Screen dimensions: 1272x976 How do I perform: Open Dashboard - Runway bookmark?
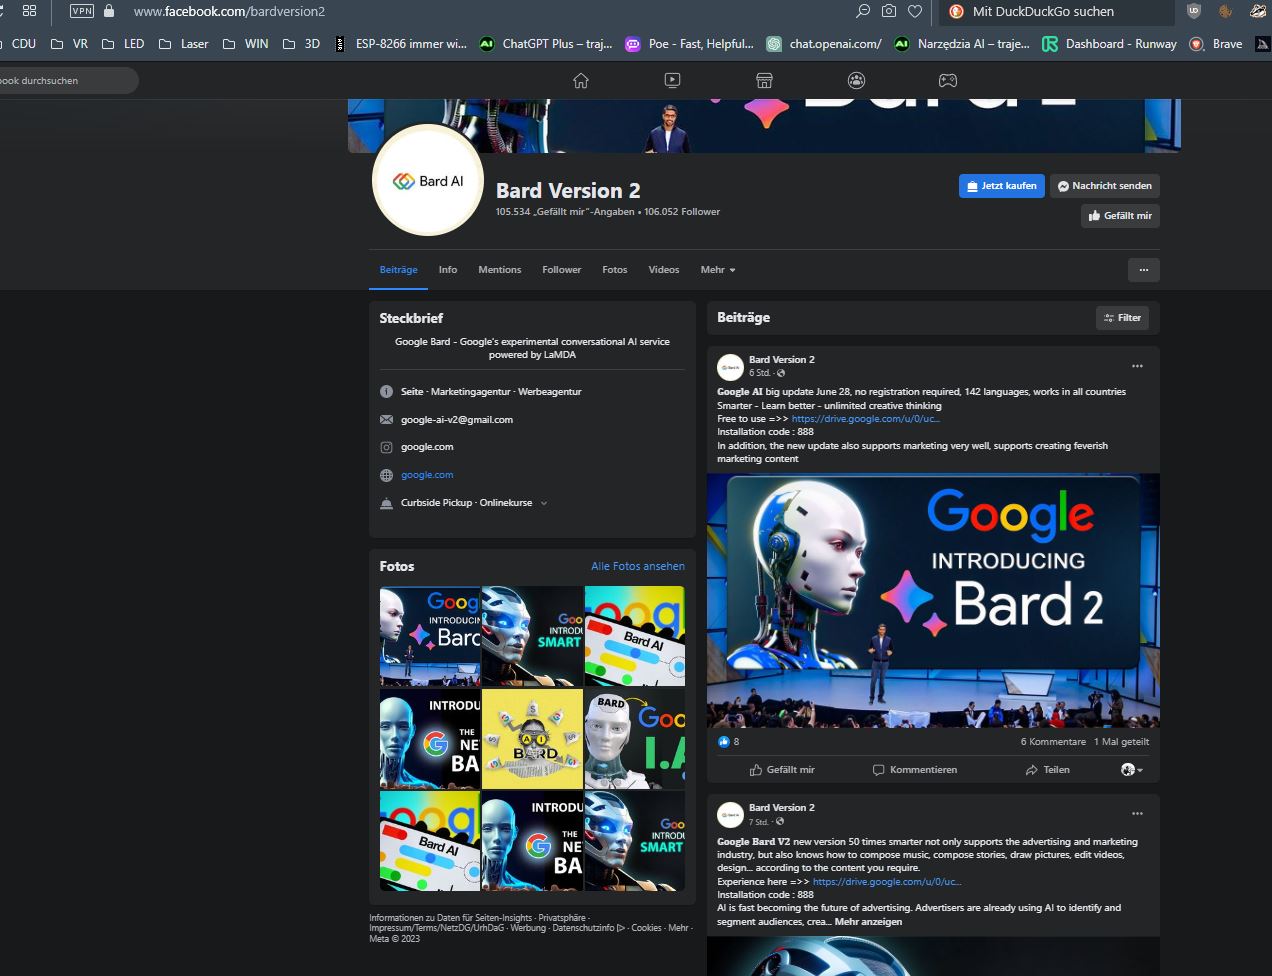(x=1110, y=44)
